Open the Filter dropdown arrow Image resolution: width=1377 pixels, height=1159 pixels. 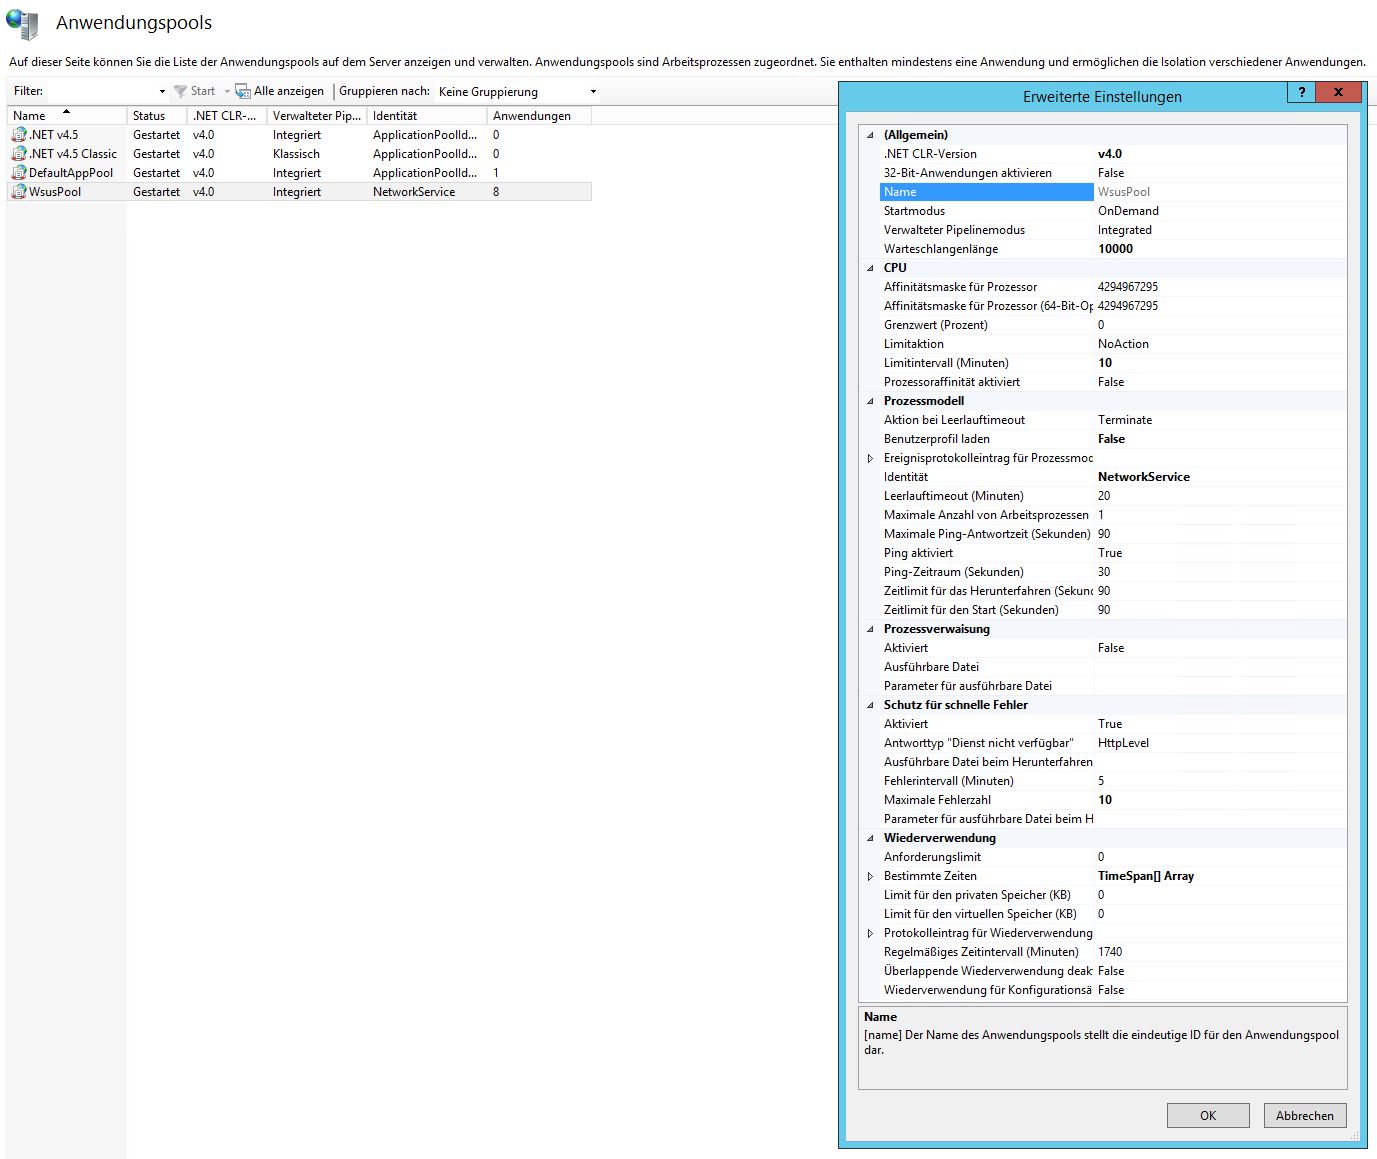point(162,91)
